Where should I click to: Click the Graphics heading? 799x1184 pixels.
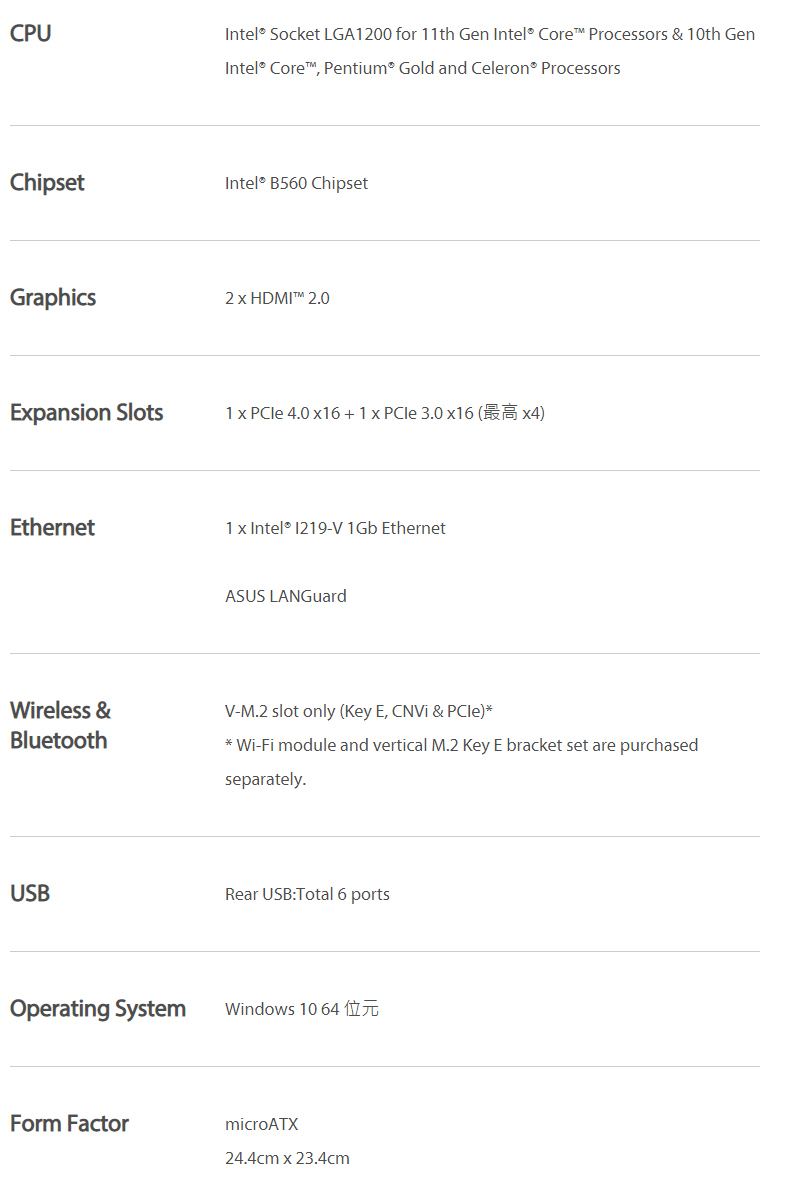53,298
